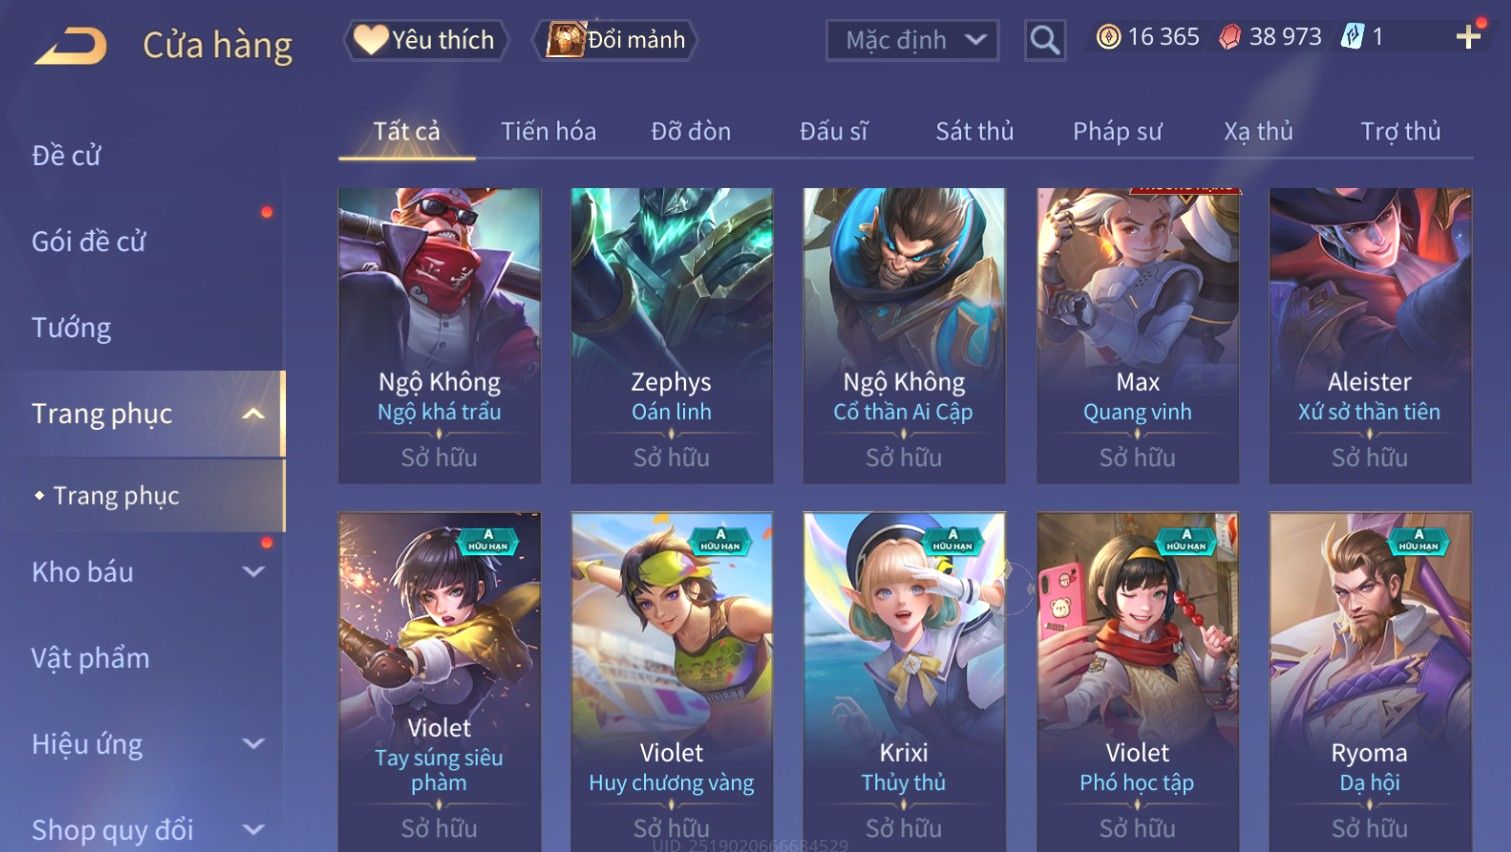Expand the Kho báu sidebar section

(x=254, y=572)
